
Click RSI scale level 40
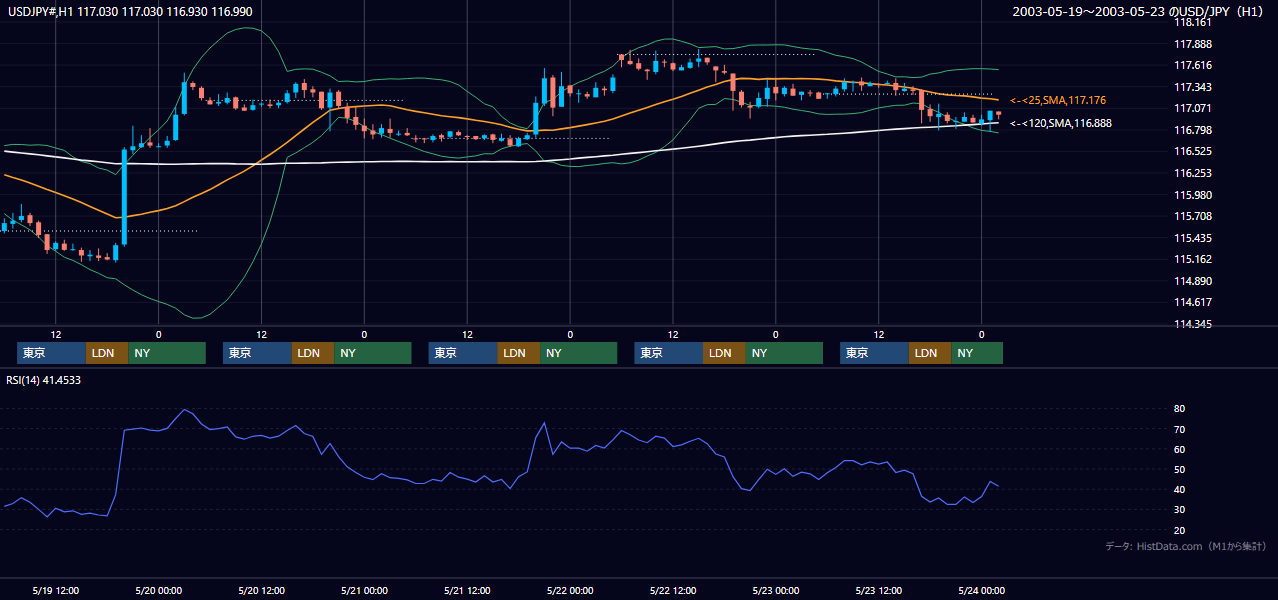(x=1179, y=489)
